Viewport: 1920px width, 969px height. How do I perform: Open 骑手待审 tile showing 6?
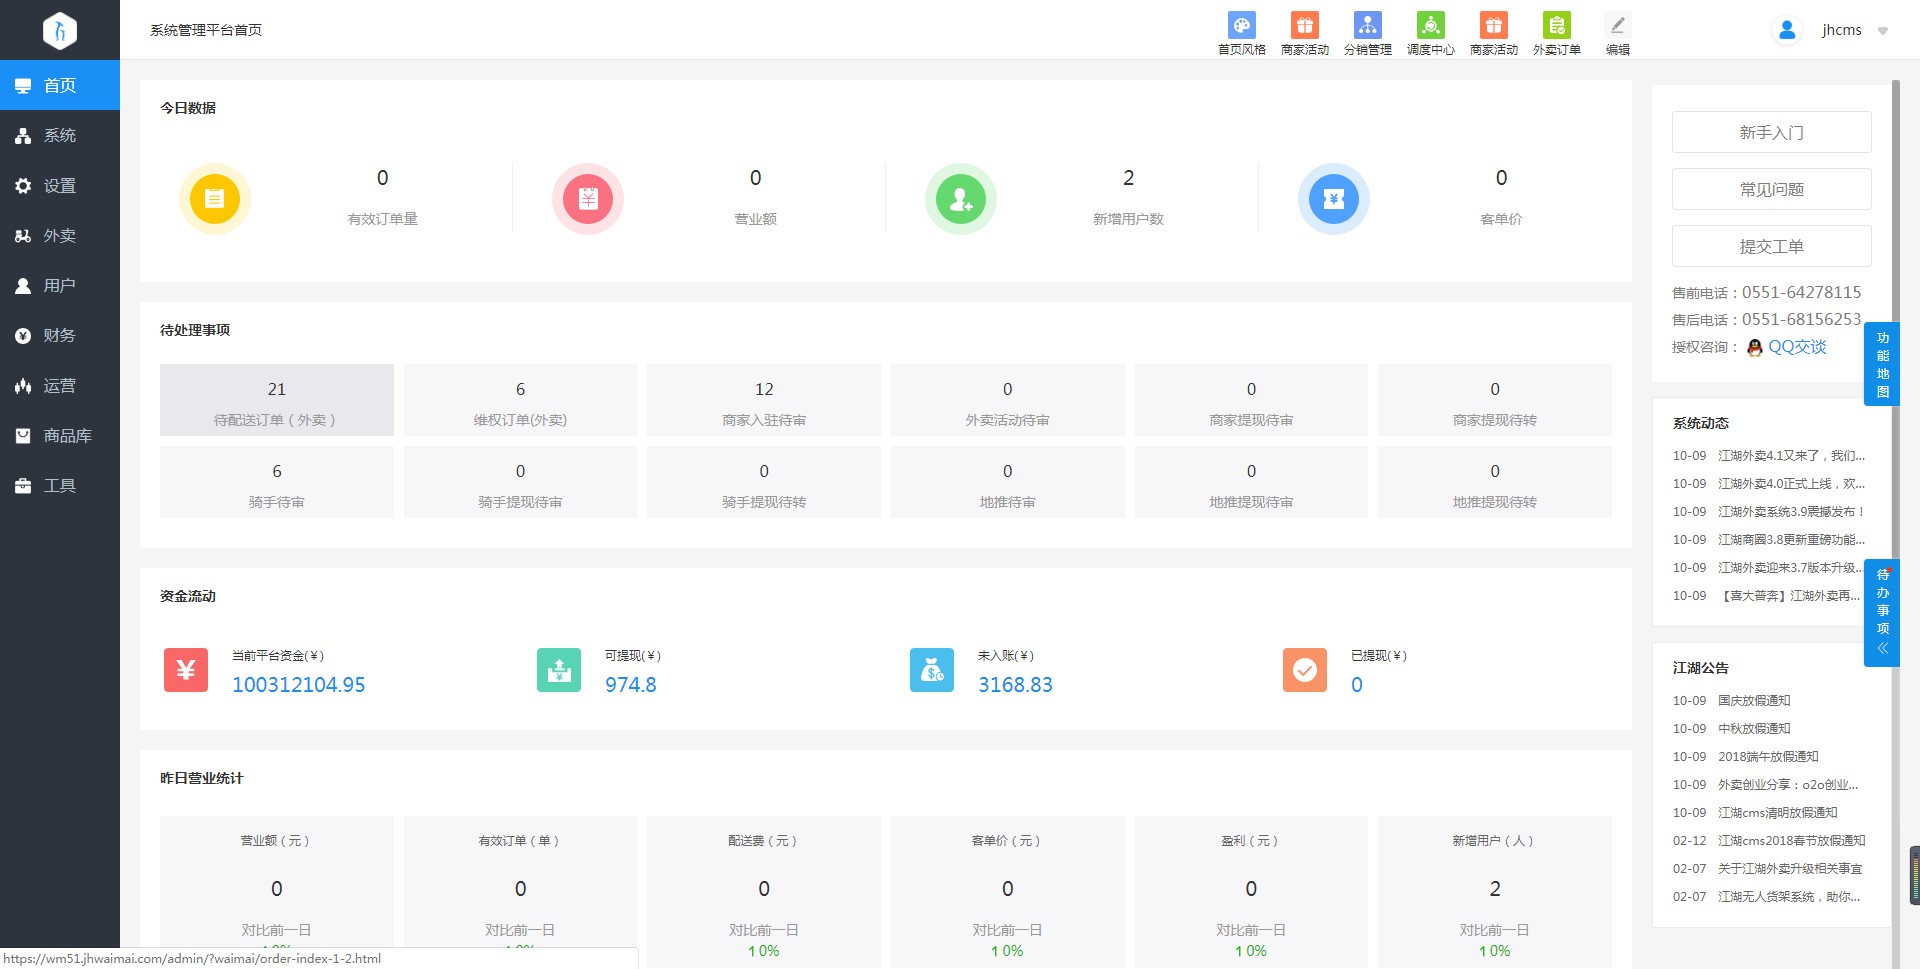pyautogui.click(x=276, y=482)
